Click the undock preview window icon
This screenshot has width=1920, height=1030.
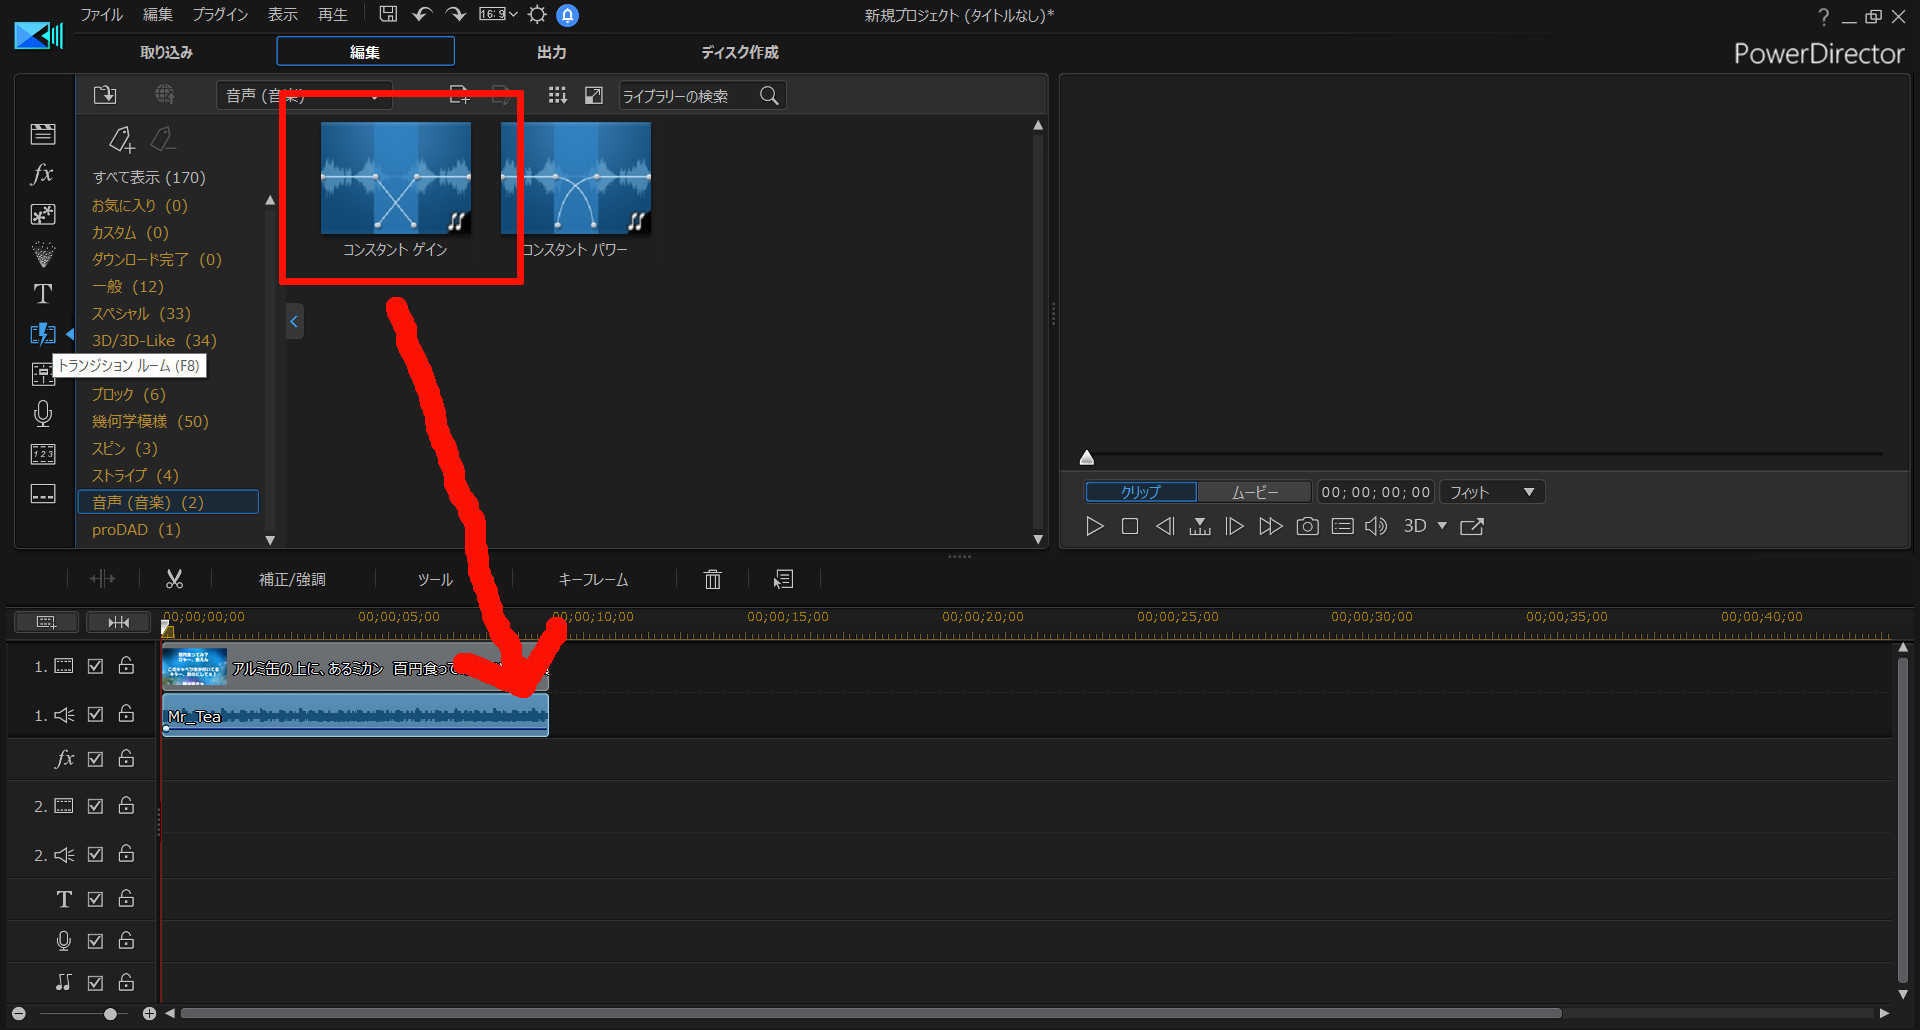[1472, 526]
